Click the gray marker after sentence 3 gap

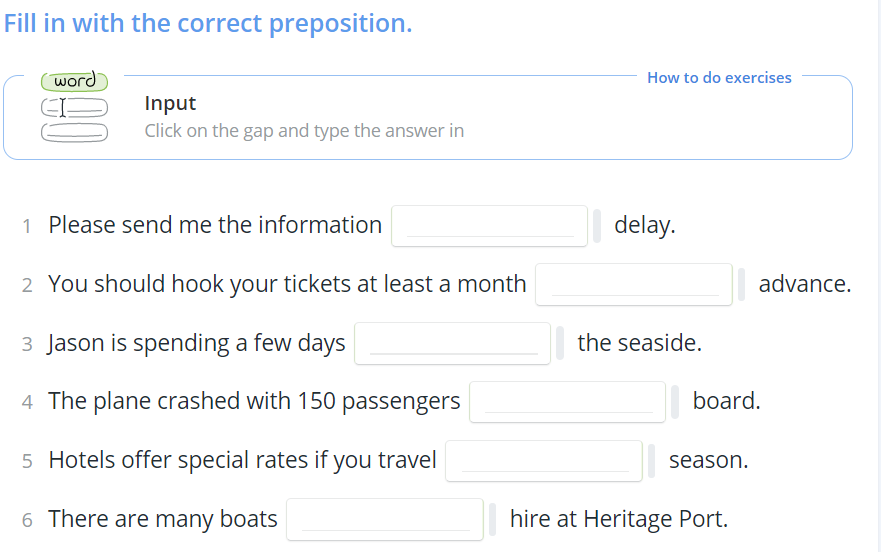(560, 343)
